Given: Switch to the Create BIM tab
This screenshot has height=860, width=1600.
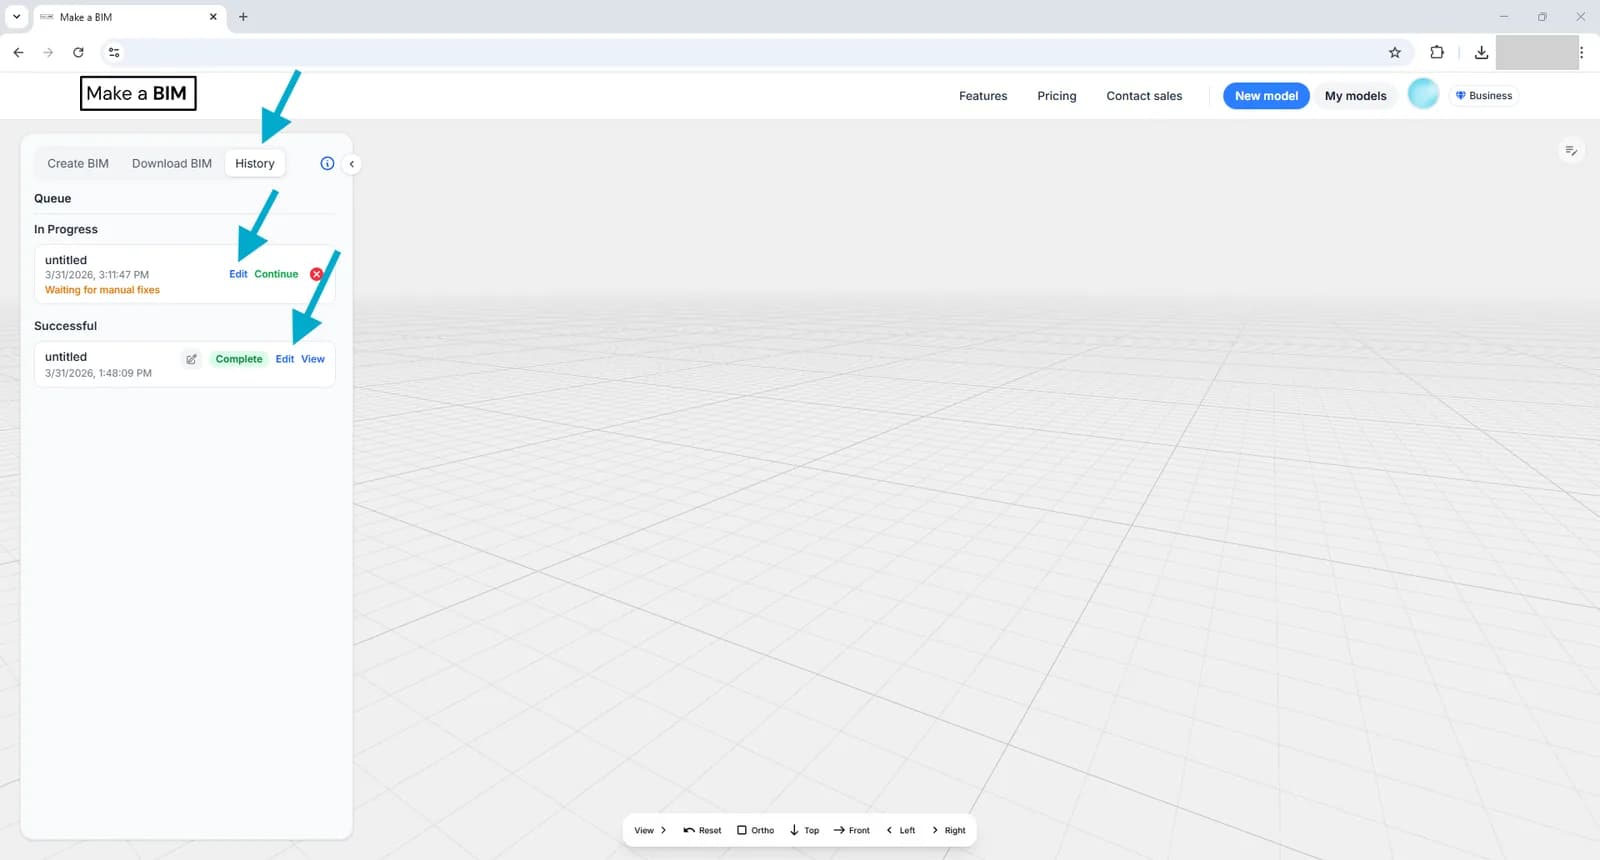Looking at the screenshot, I should 78,163.
